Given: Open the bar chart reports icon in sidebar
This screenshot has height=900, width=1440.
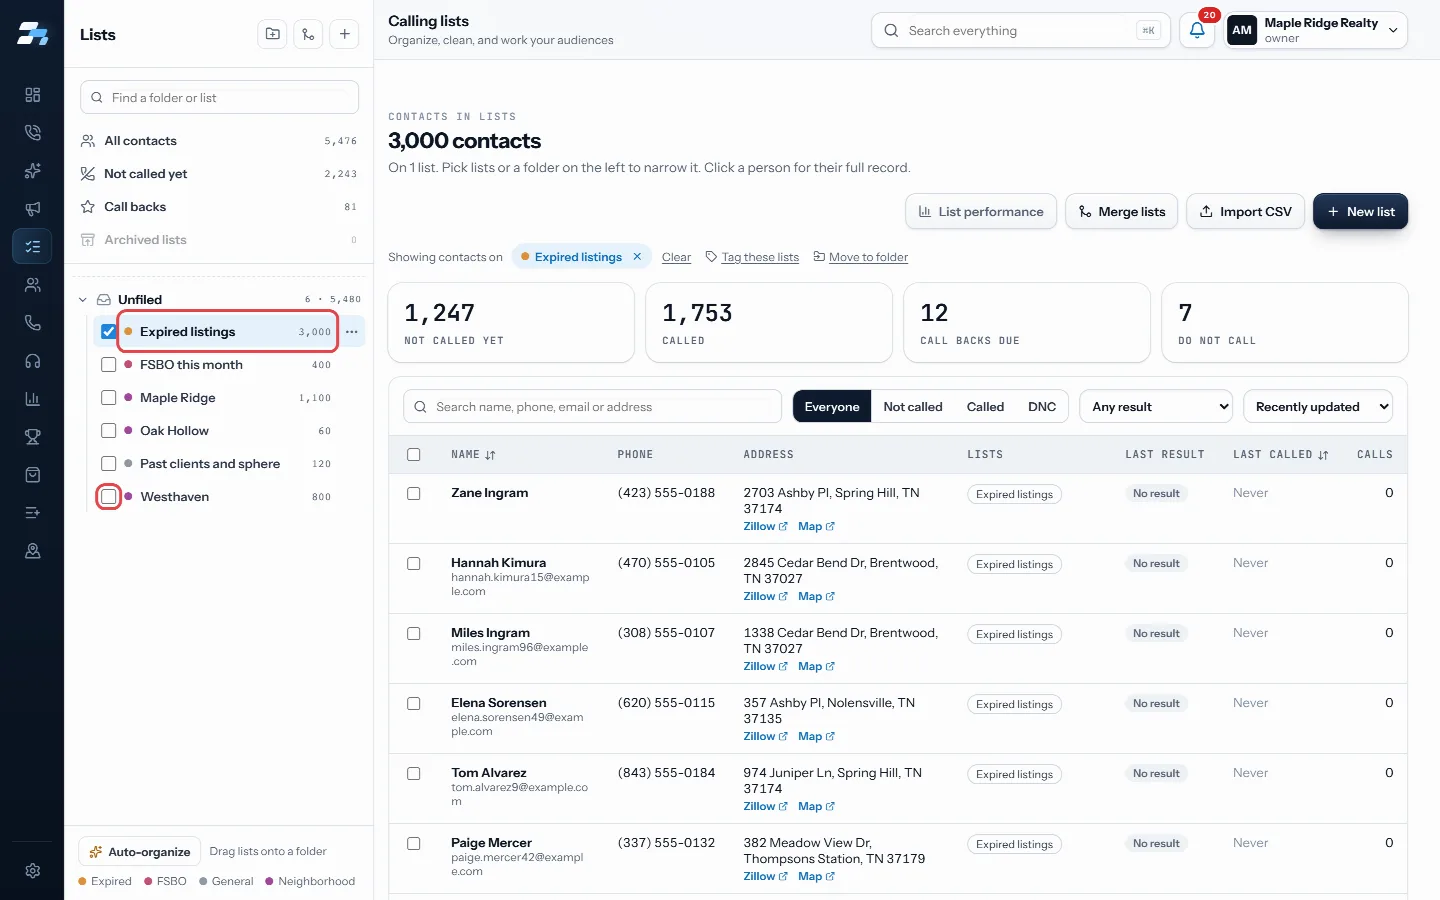Looking at the screenshot, I should coord(32,398).
